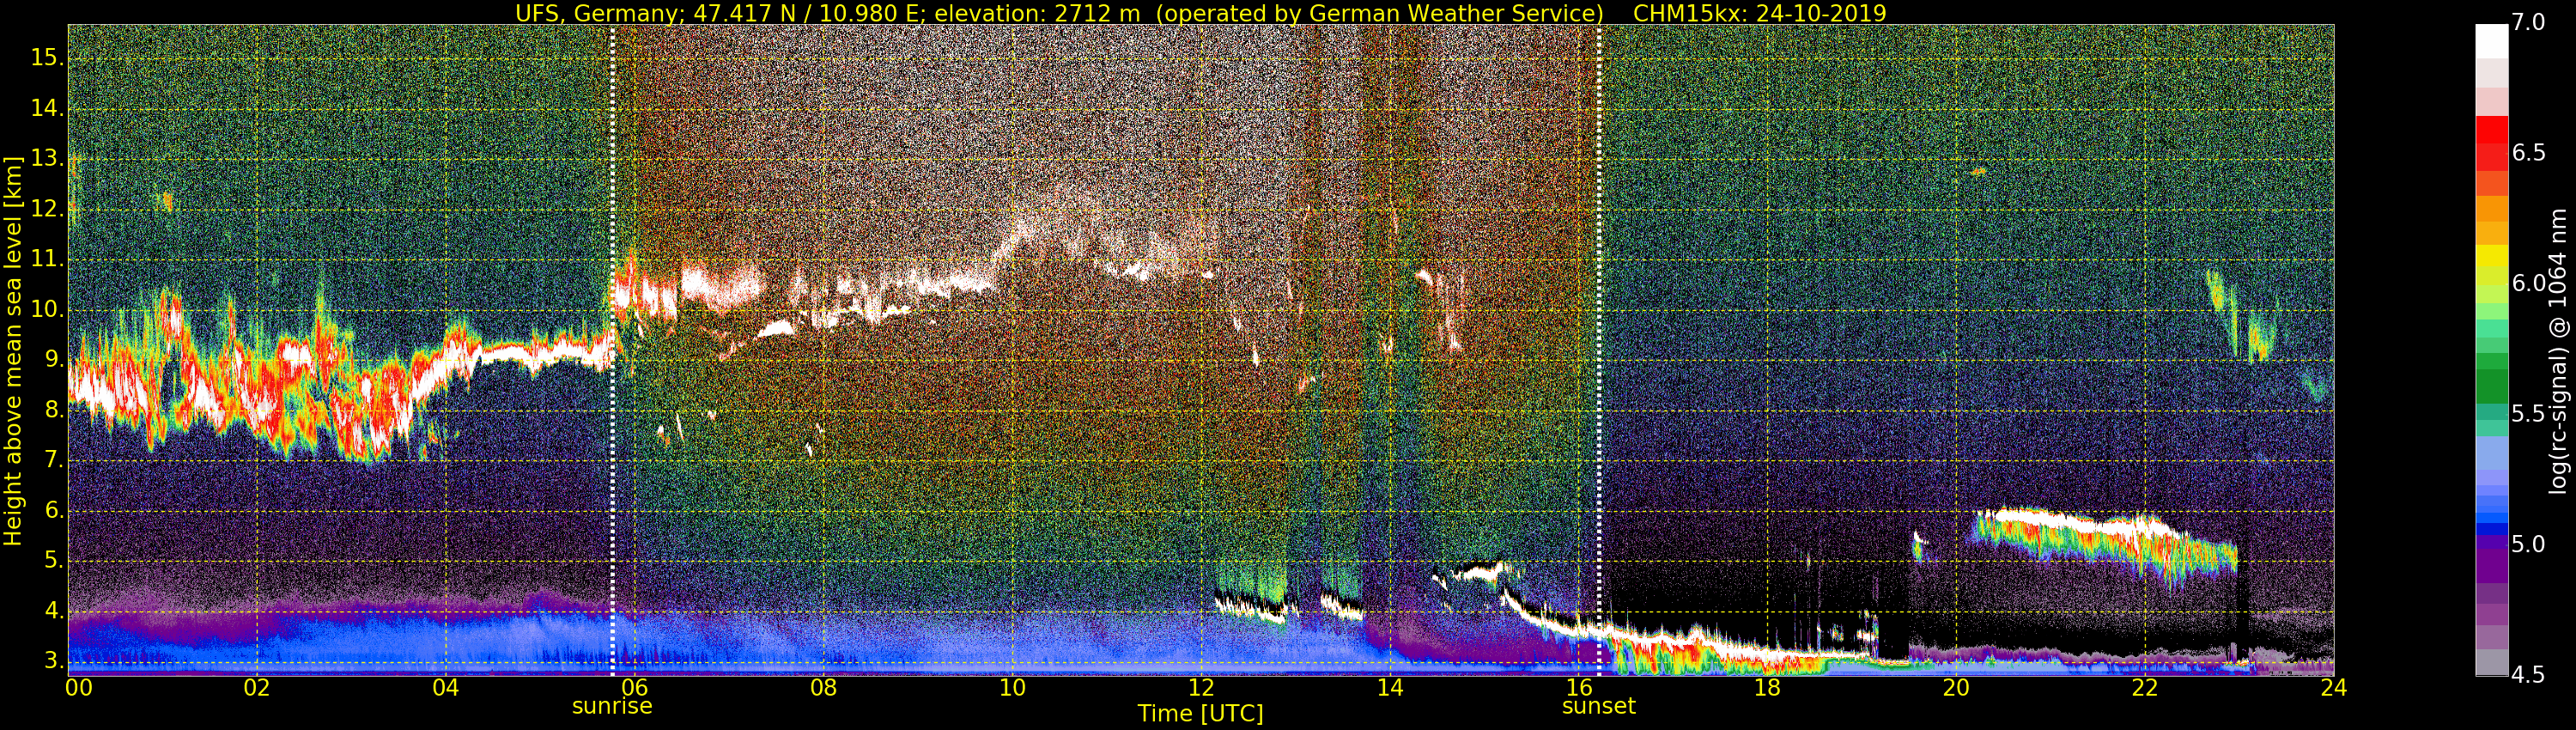Click the colorbar value '6.0'
This screenshot has height=730, width=2576.
point(2528,284)
